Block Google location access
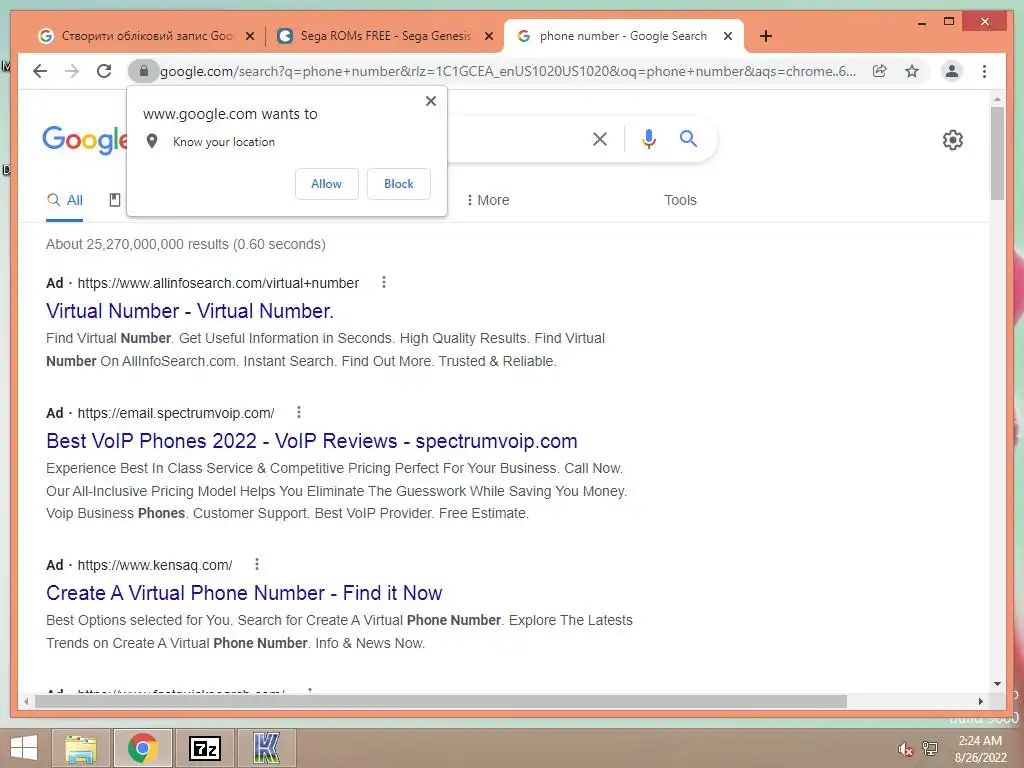 [x=398, y=184]
